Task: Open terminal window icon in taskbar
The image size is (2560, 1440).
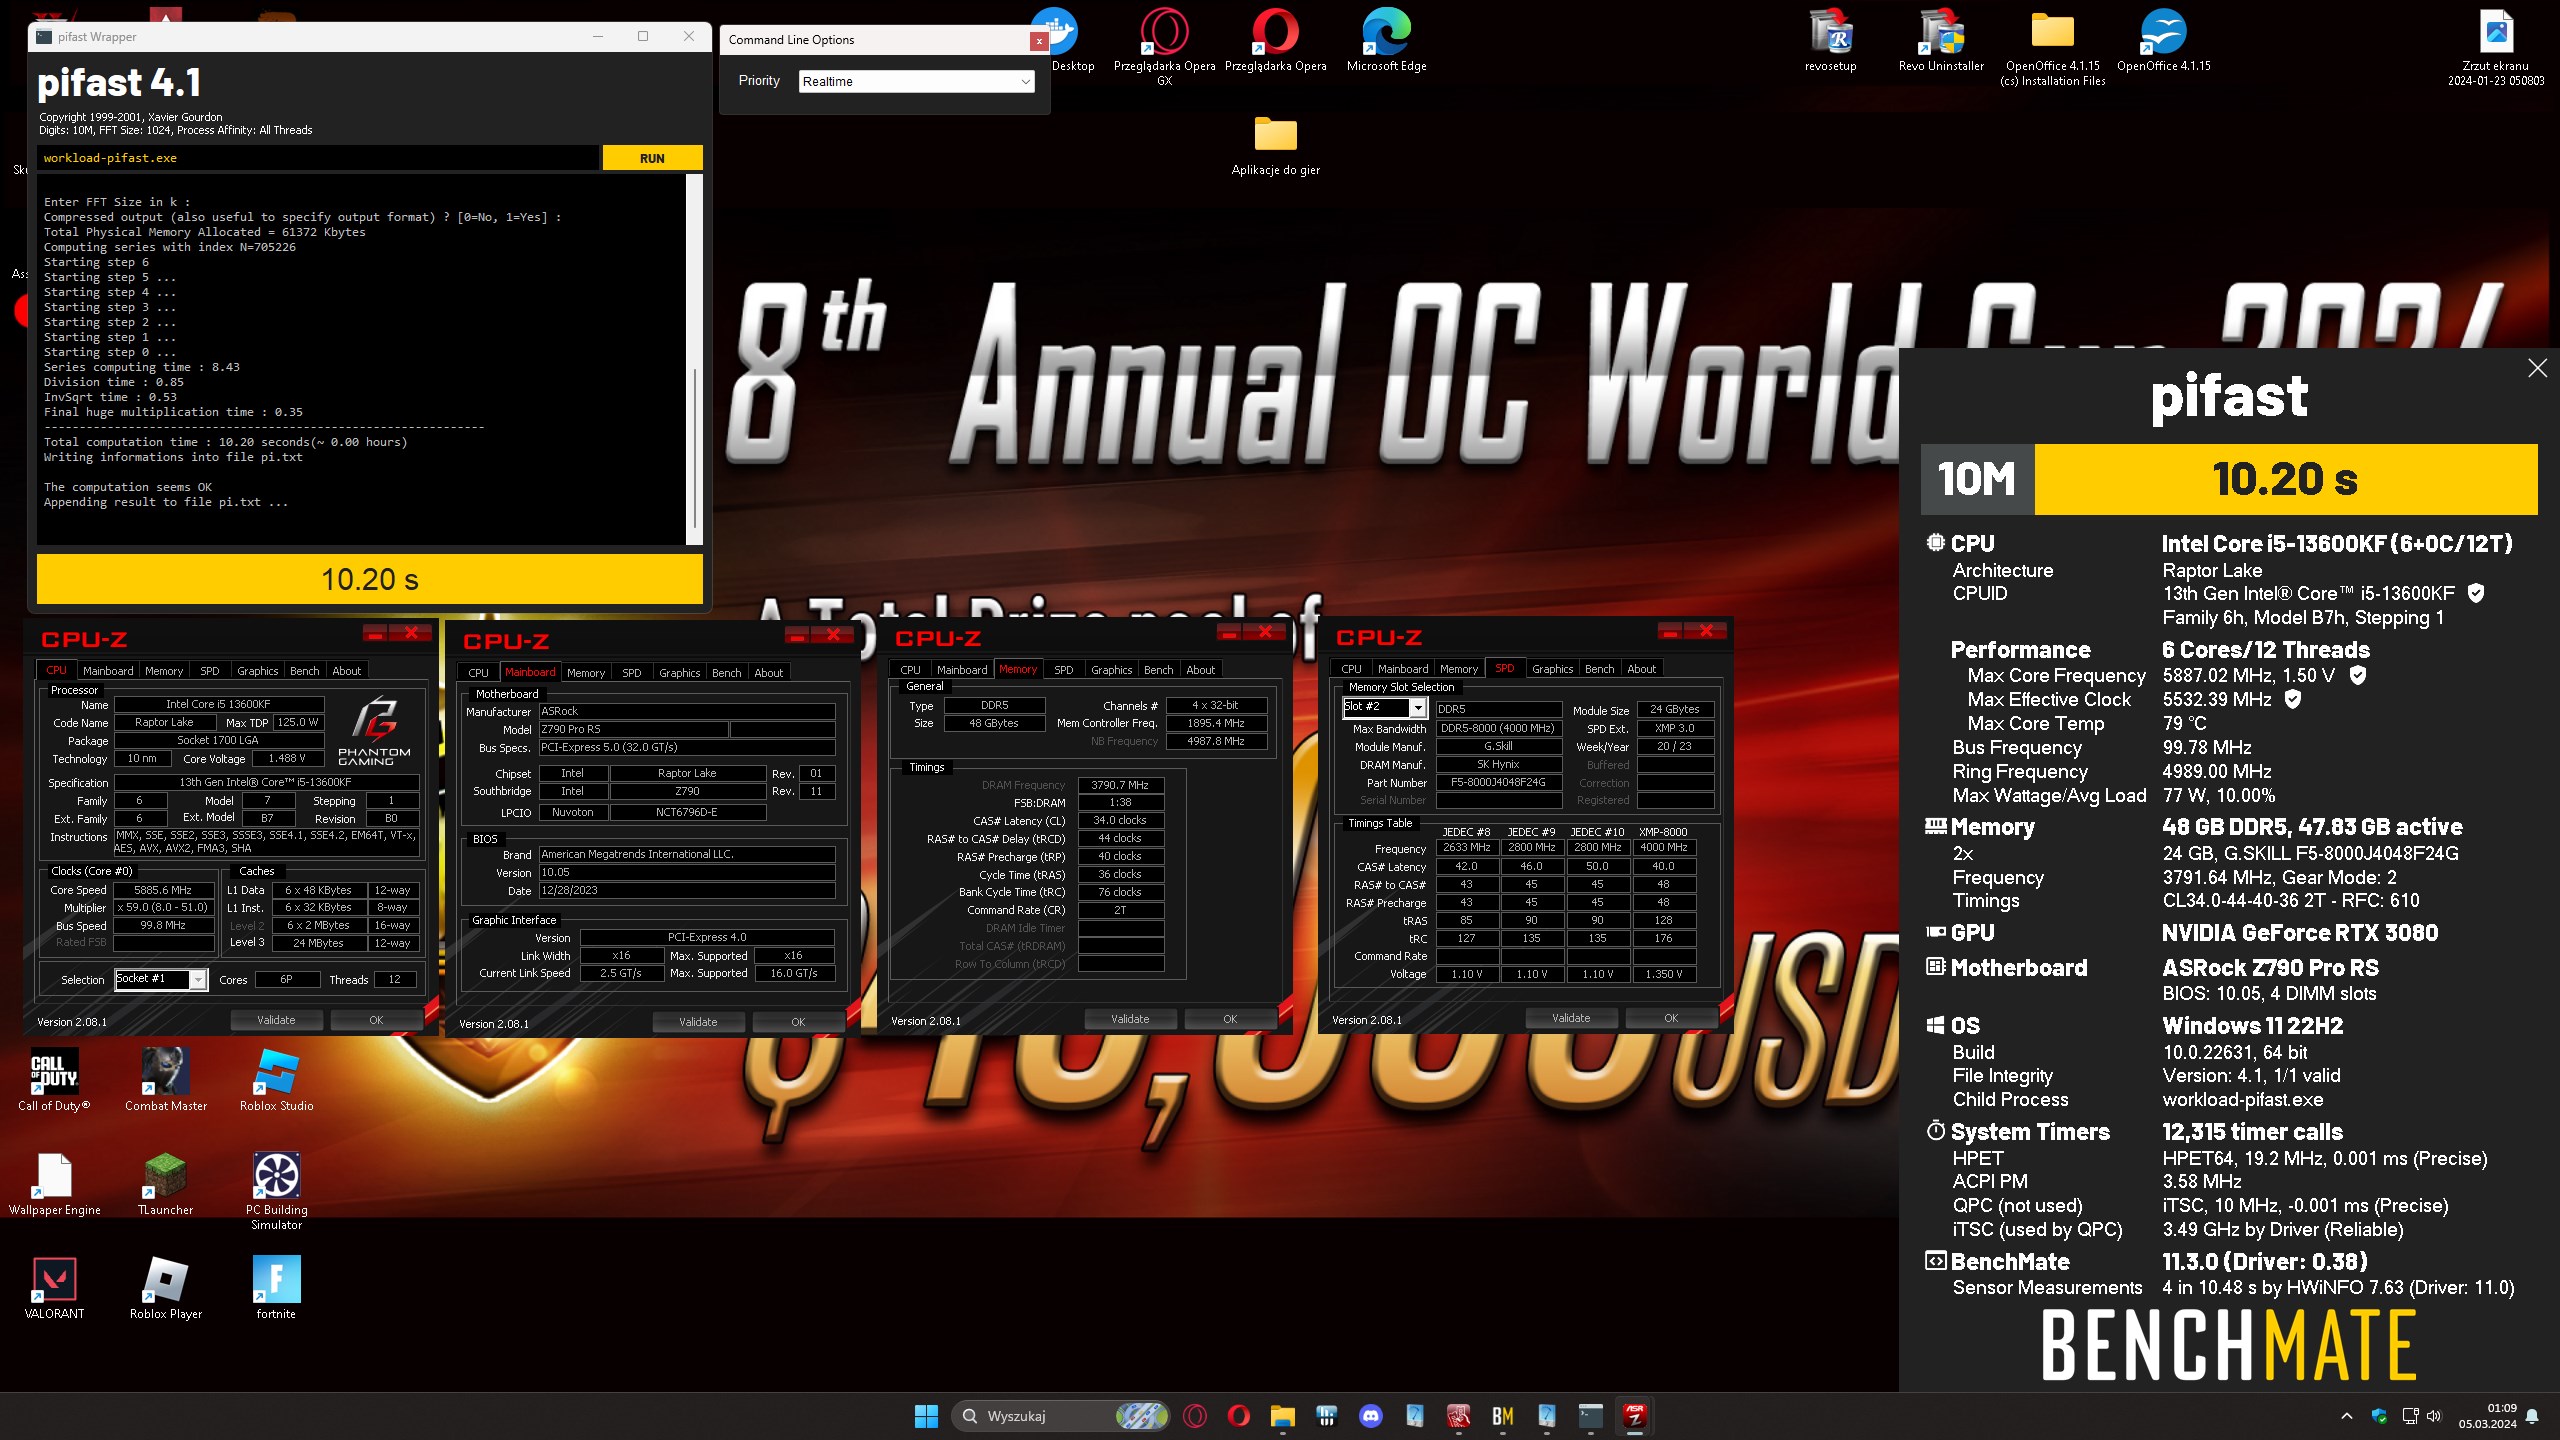Action: [1590, 1415]
